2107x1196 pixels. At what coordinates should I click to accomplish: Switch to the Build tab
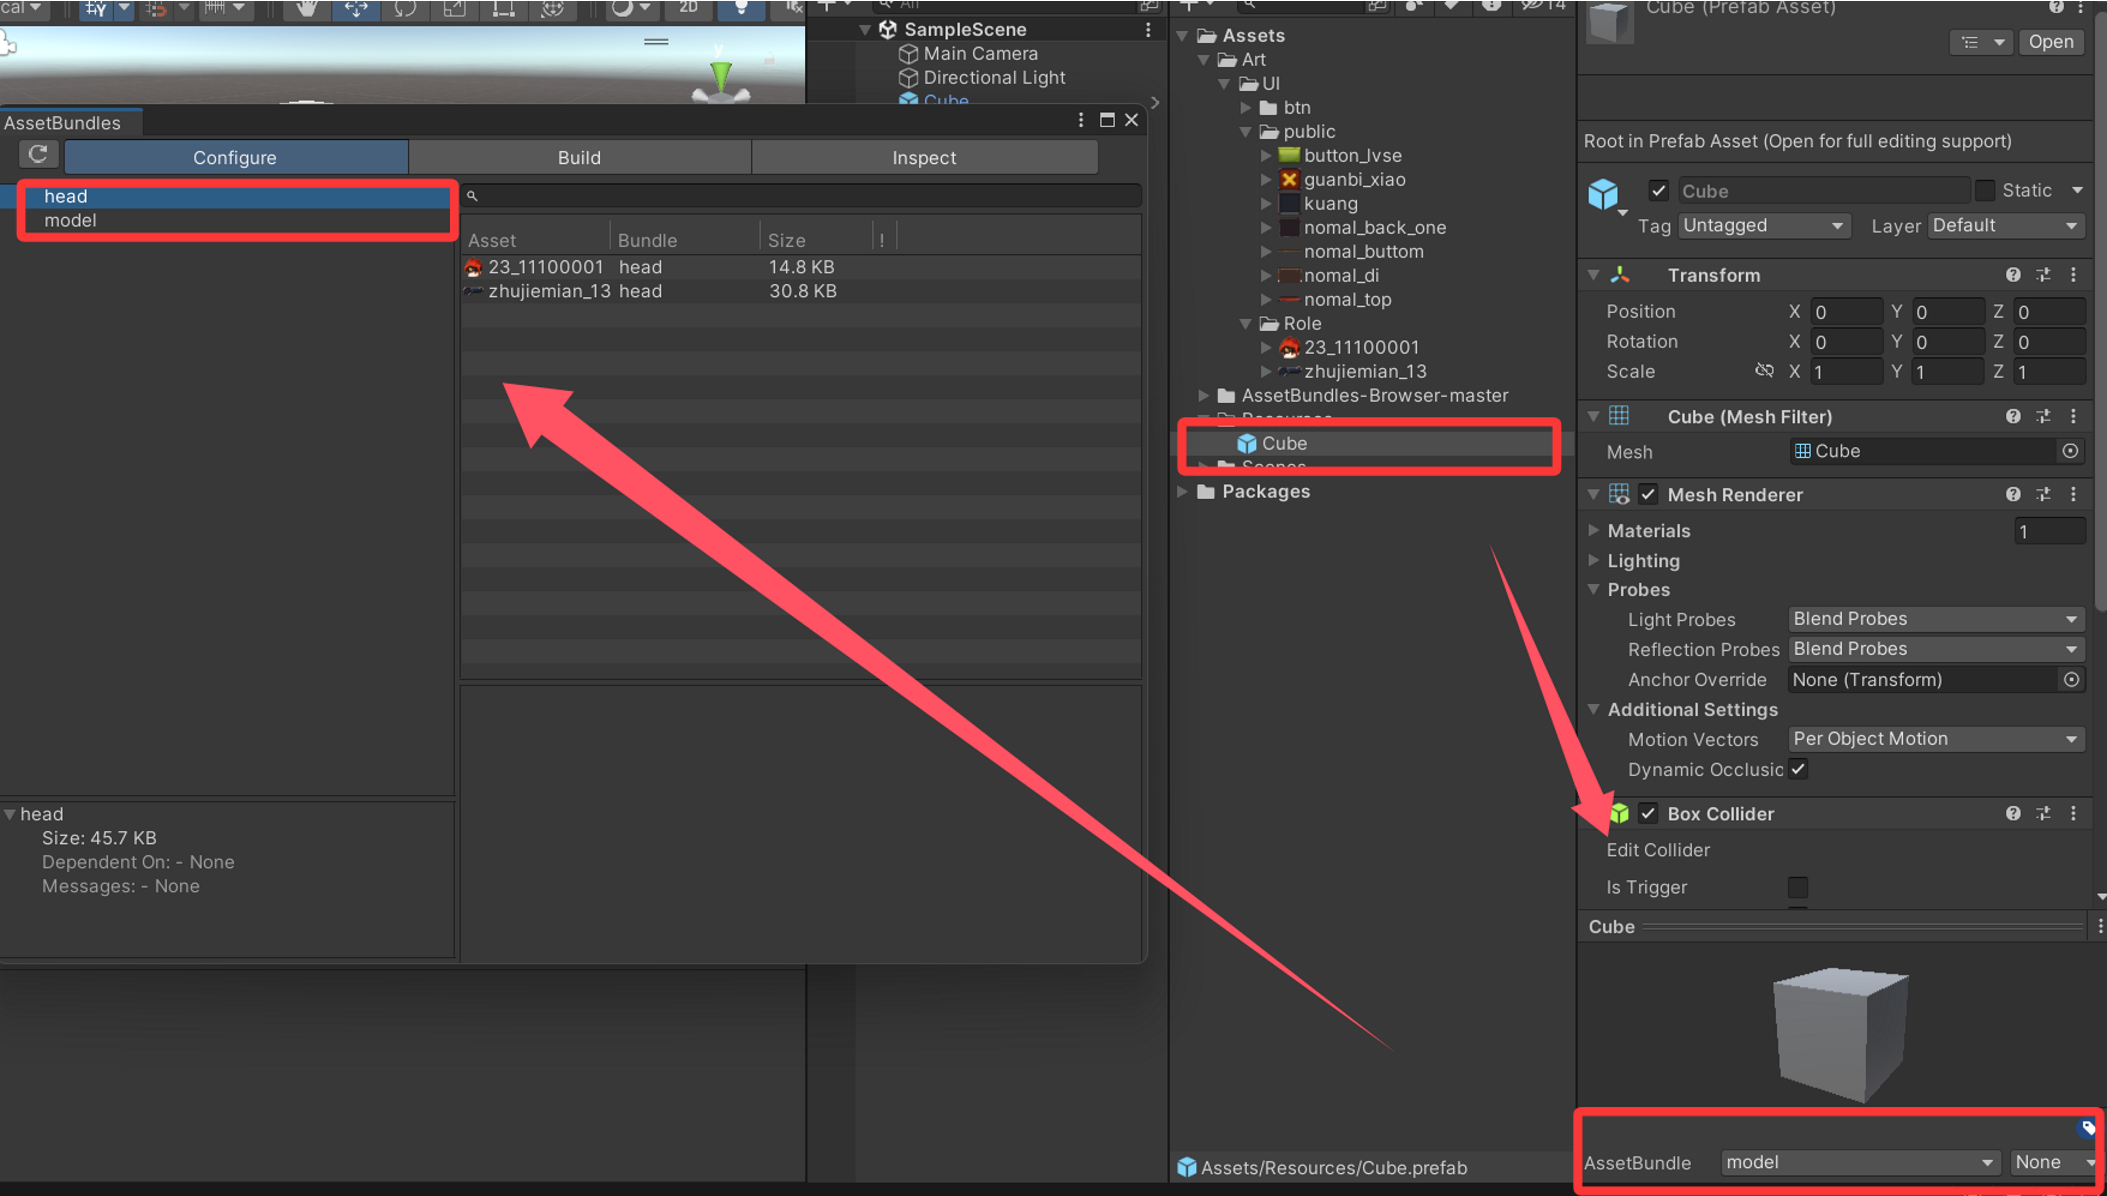579,157
